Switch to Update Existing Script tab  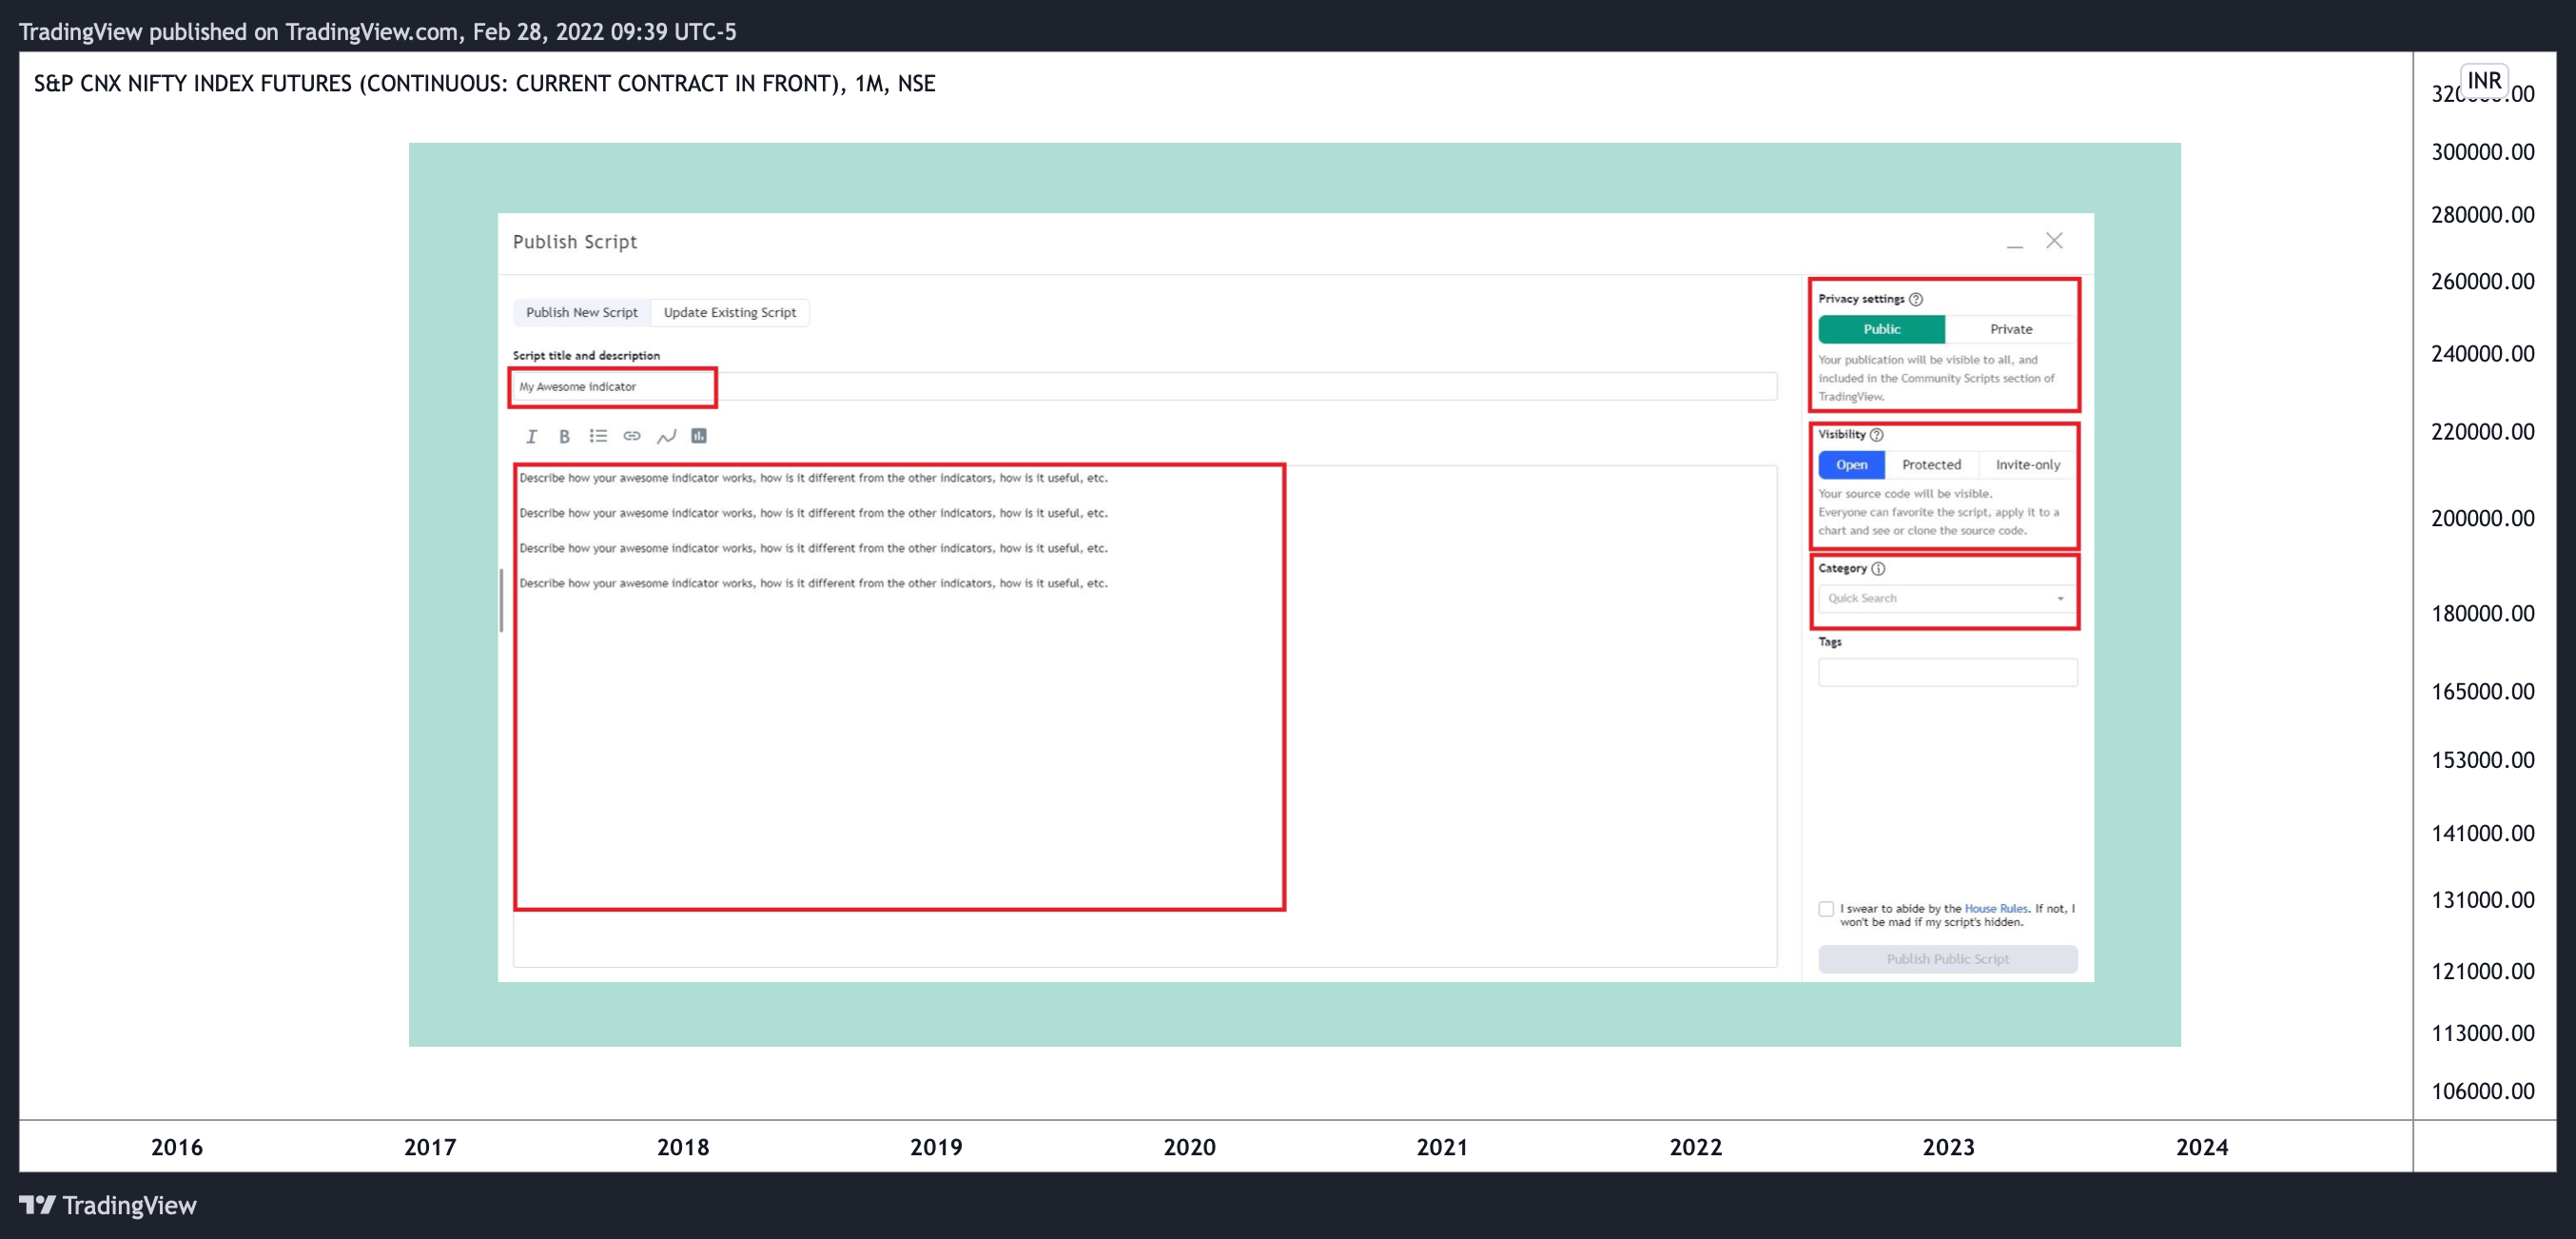click(730, 313)
